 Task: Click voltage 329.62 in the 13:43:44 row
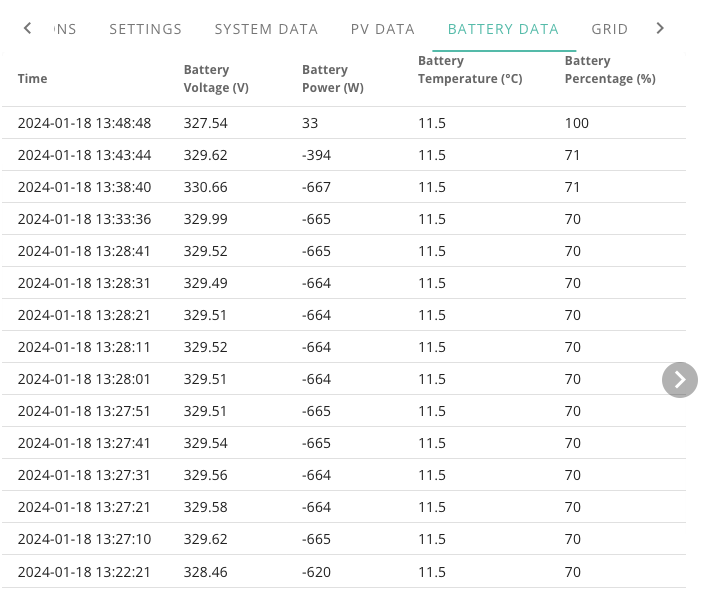point(205,155)
